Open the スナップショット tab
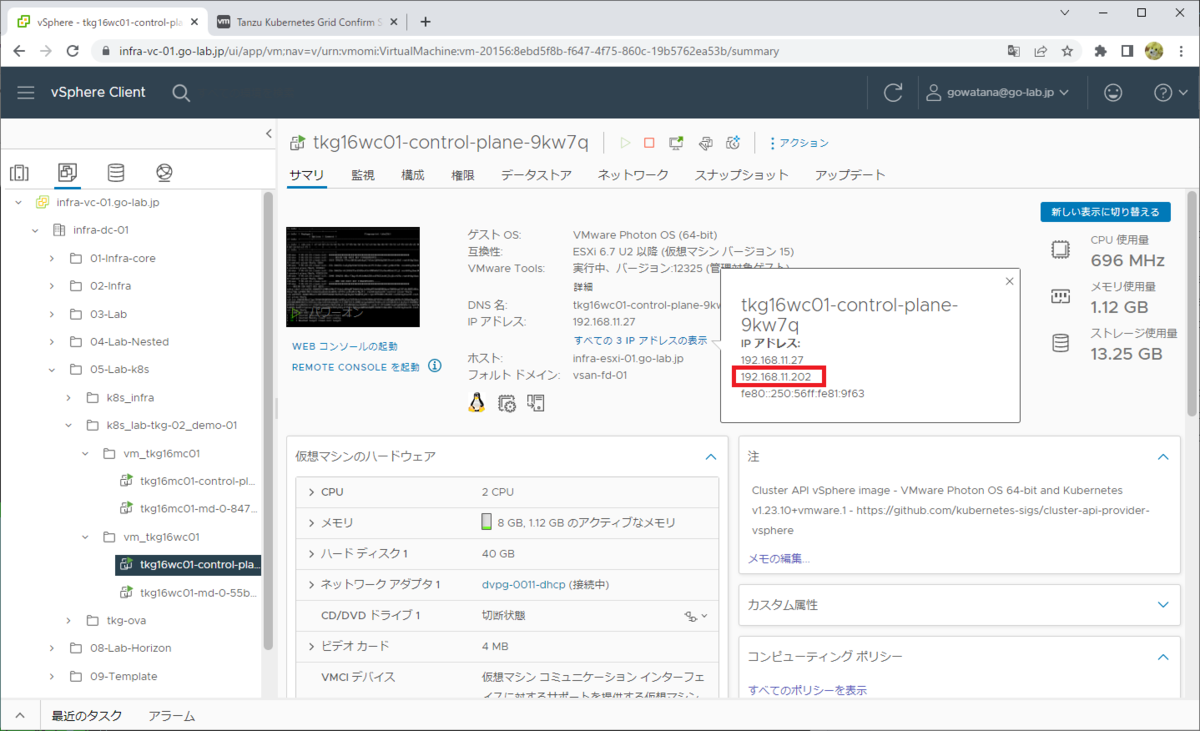Viewport: 1200px width, 731px height. (x=742, y=175)
